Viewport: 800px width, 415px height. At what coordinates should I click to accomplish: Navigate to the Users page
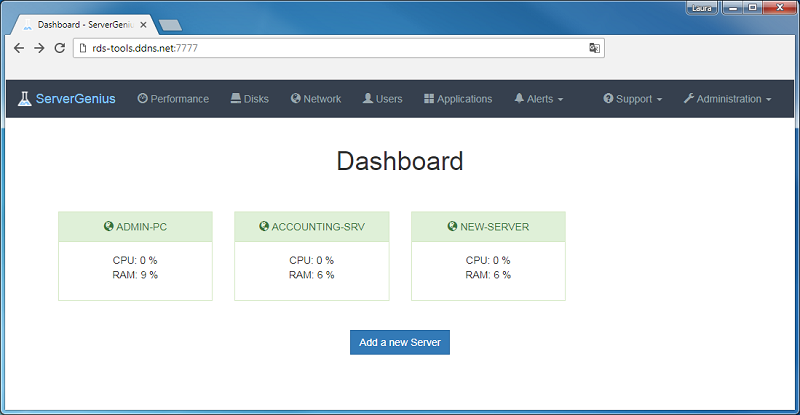(383, 99)
